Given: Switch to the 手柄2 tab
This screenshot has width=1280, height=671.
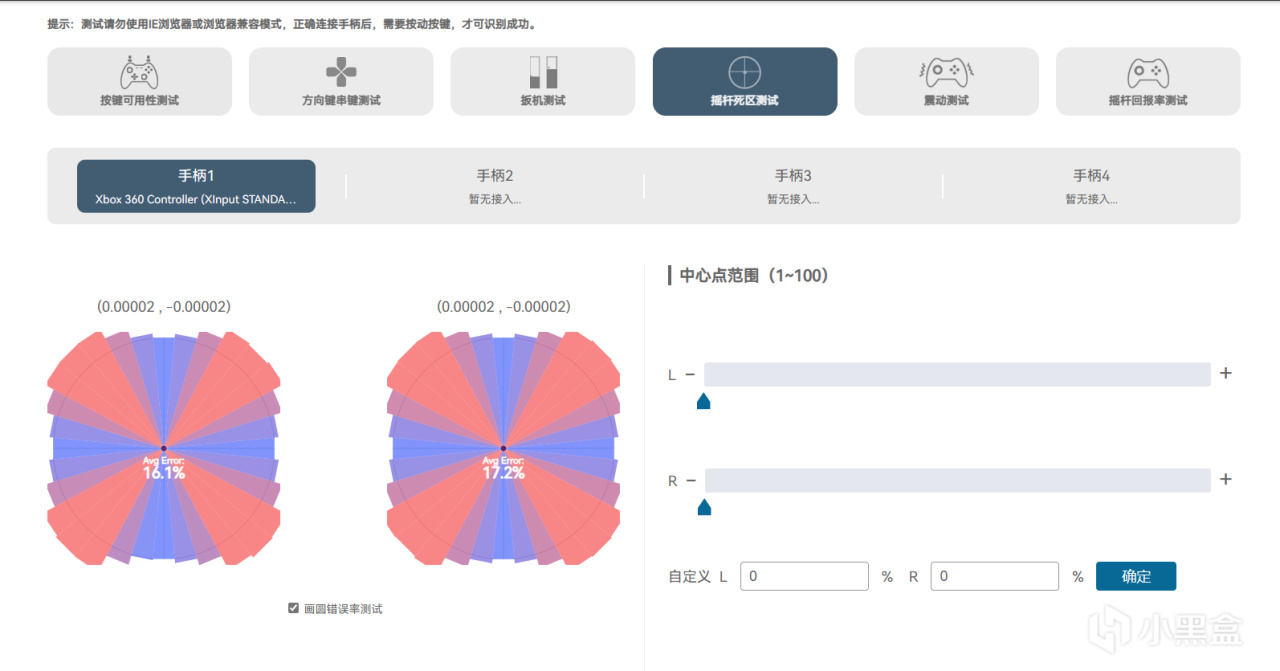Looking at the screenshot, I should 494,186.
